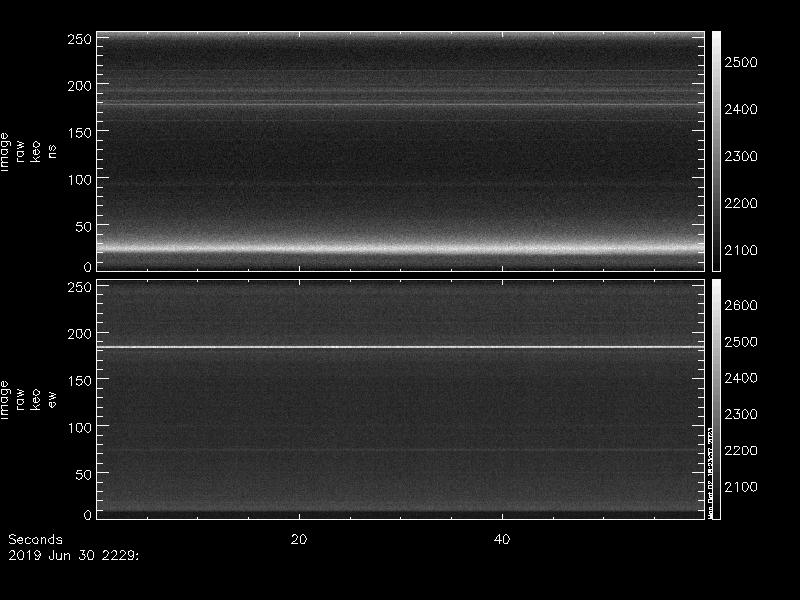
Task: Click the vertical timestamp text beside ew colorbar
Action: [709, 473]
